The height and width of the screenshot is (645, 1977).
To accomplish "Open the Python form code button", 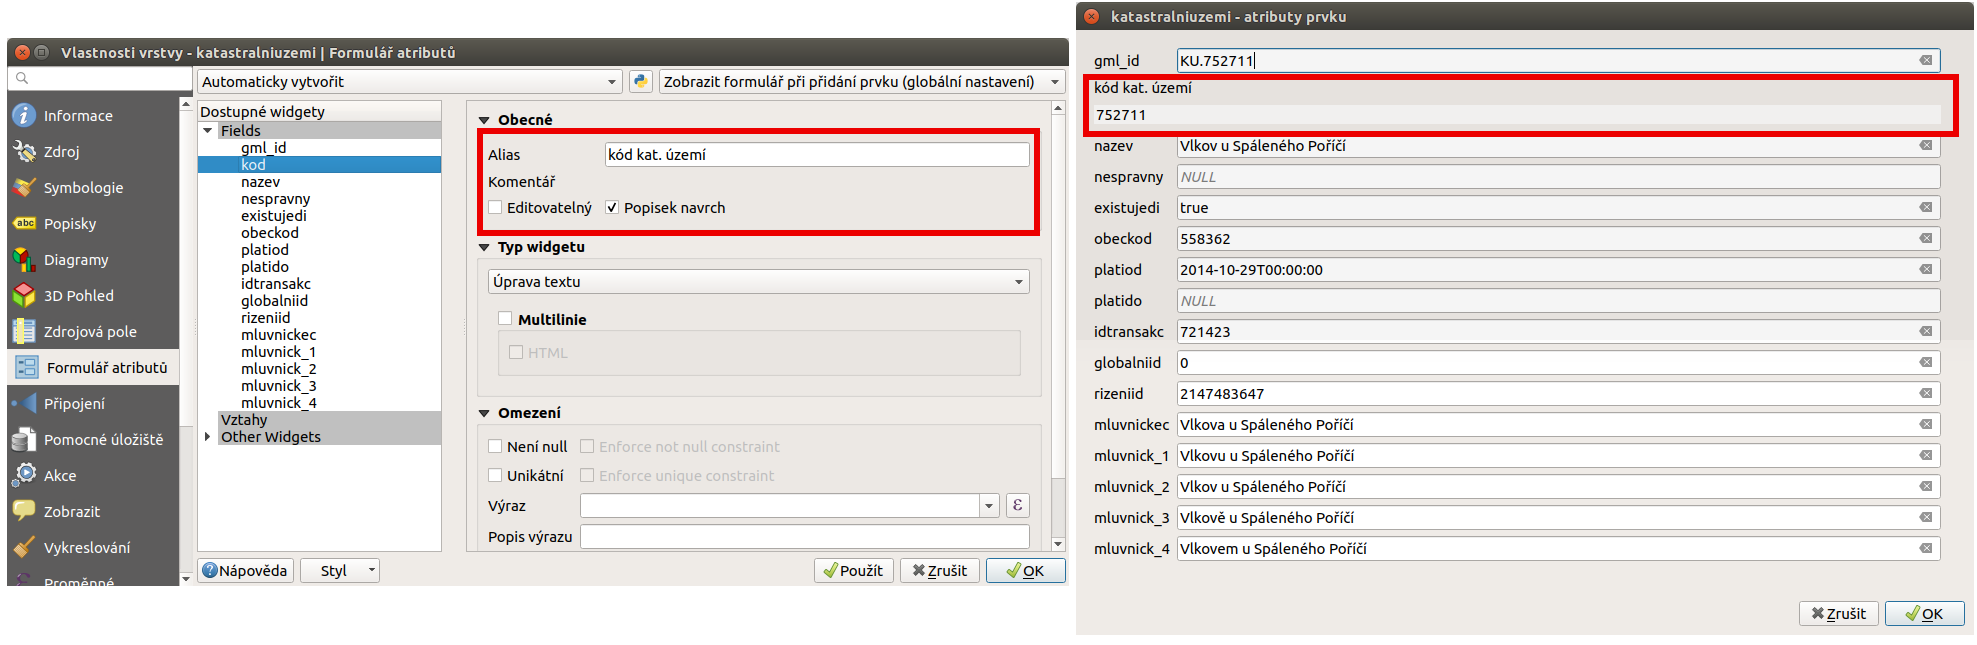I will (640, 82).
